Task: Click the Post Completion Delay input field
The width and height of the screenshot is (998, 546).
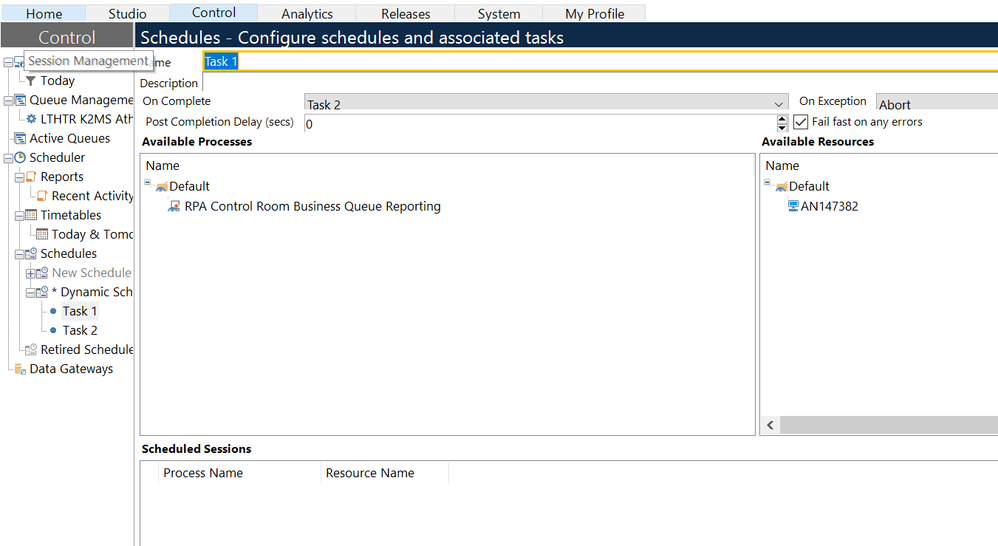Action: (540, 123)
